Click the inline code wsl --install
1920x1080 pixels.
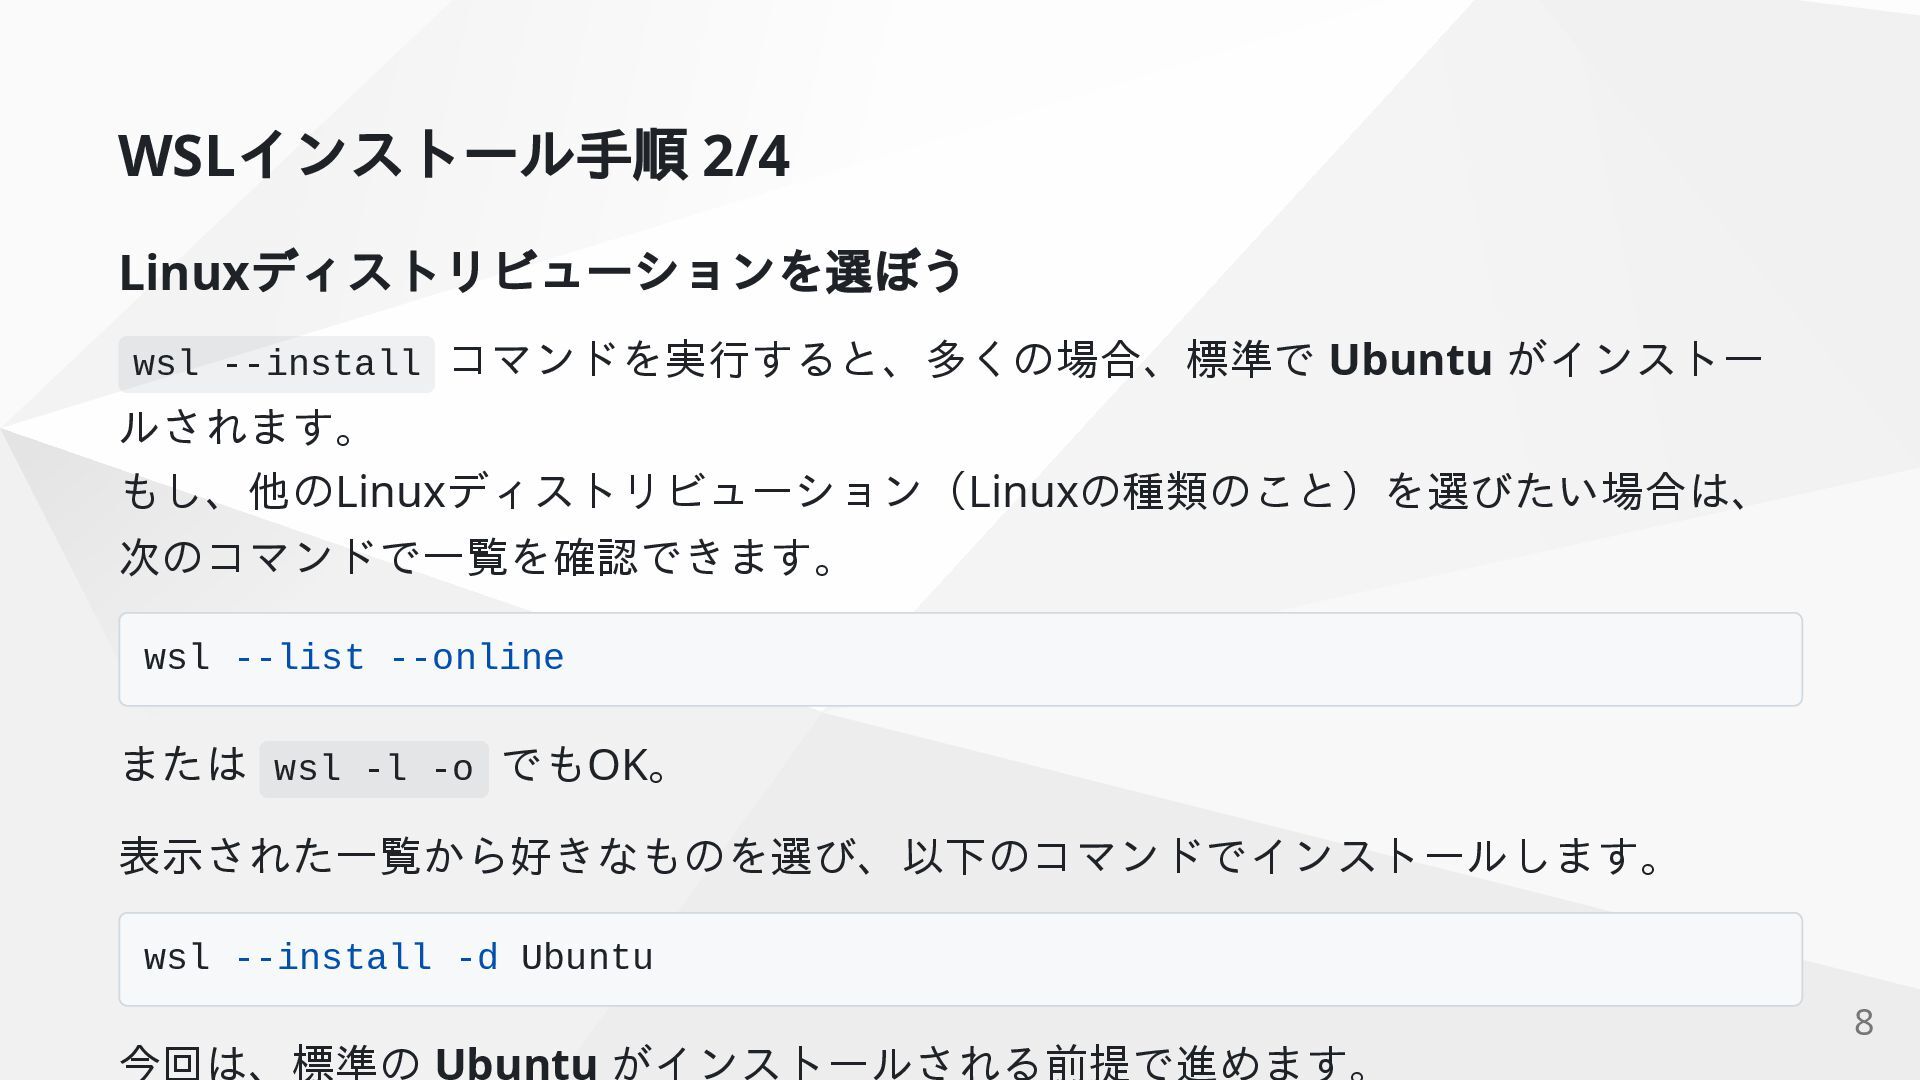(x=277, y=364)
